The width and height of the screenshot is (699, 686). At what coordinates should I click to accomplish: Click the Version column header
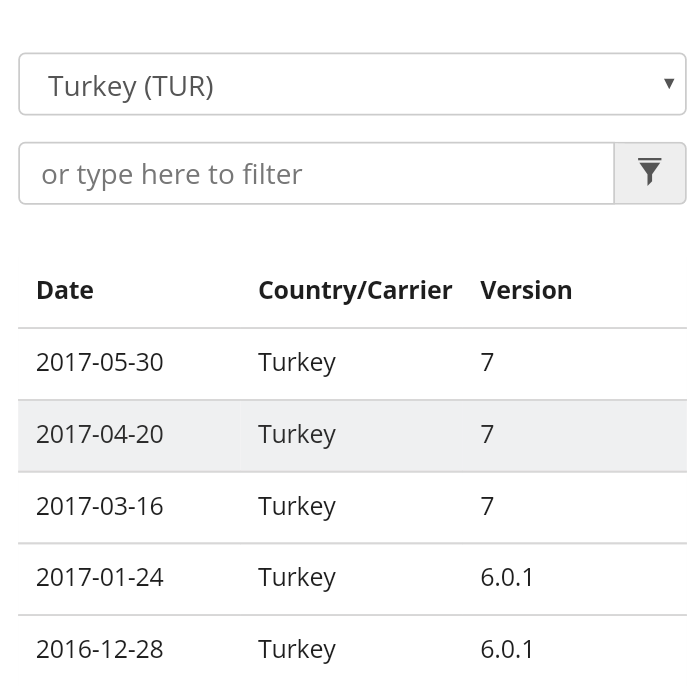point(526,290)
